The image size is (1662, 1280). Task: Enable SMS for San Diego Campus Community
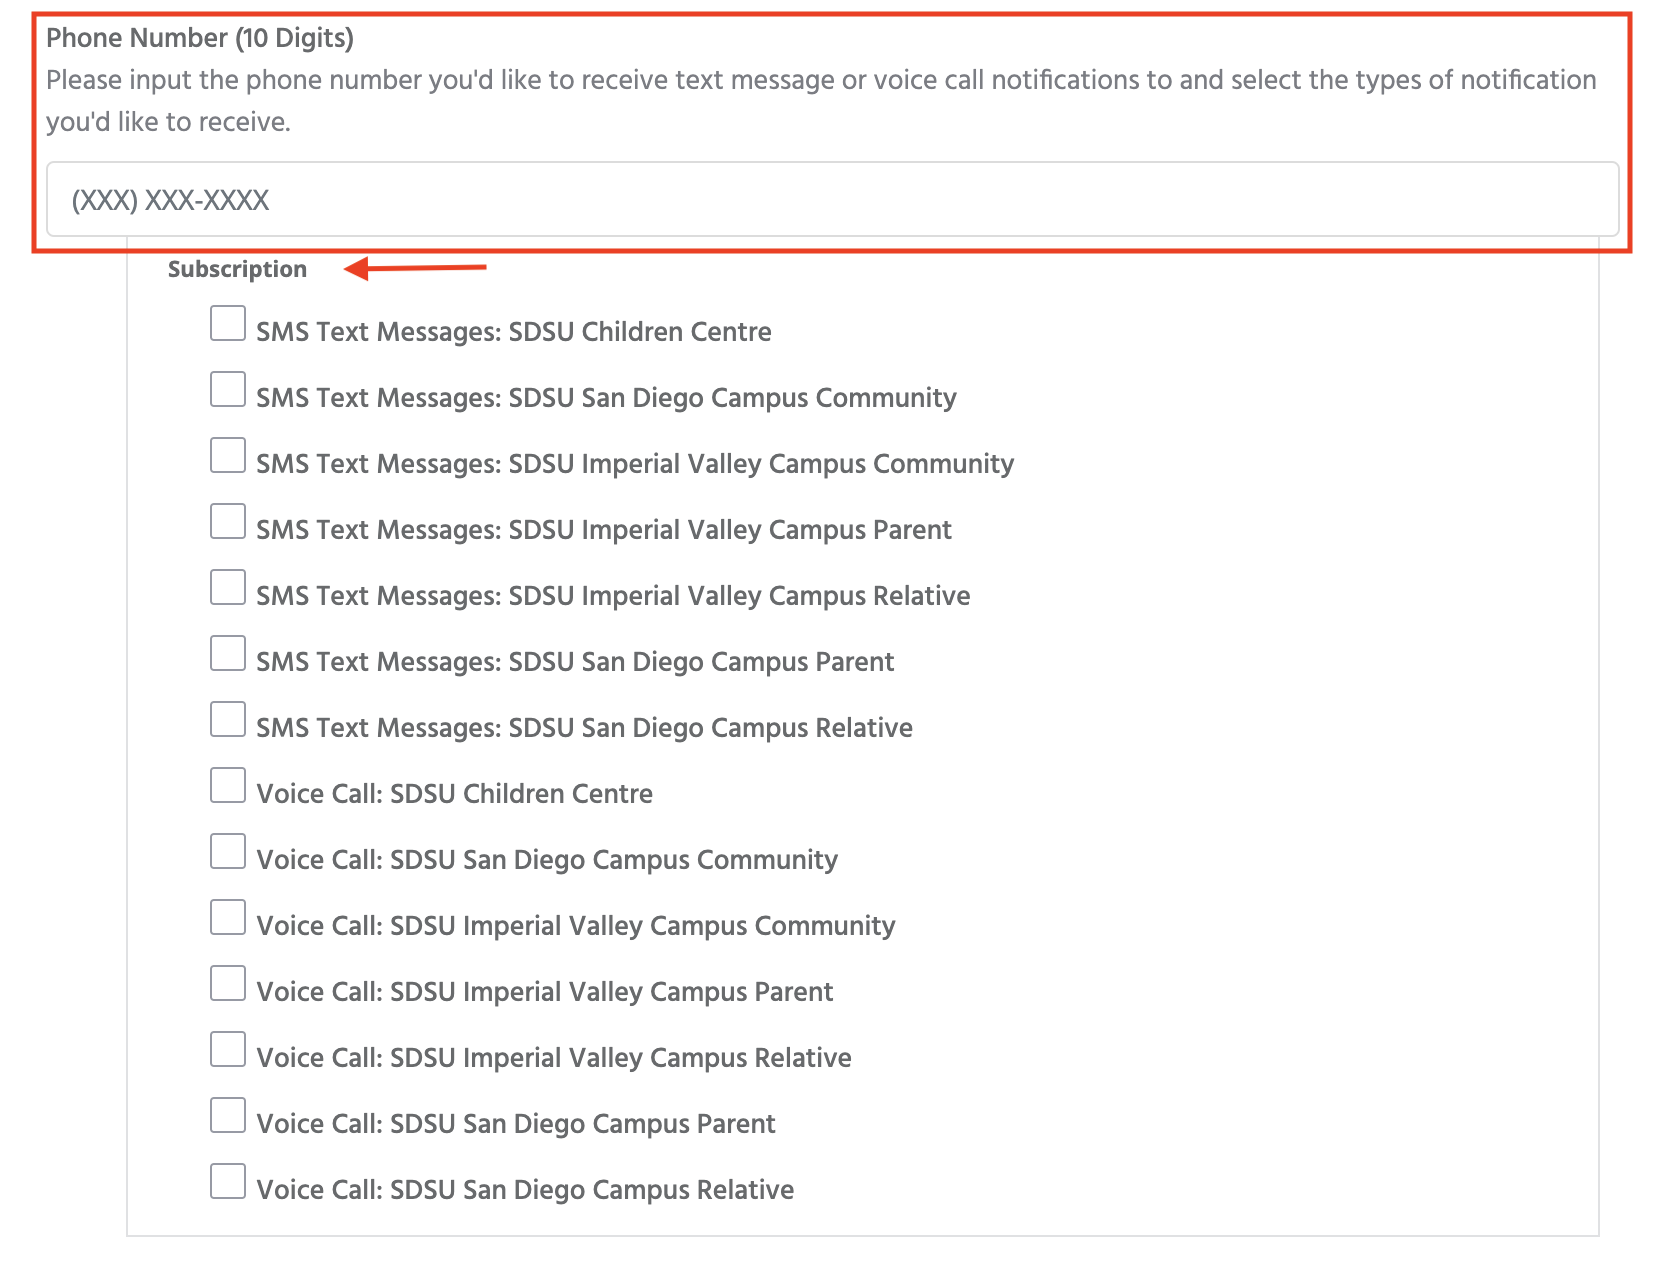[x=228, y=390]
